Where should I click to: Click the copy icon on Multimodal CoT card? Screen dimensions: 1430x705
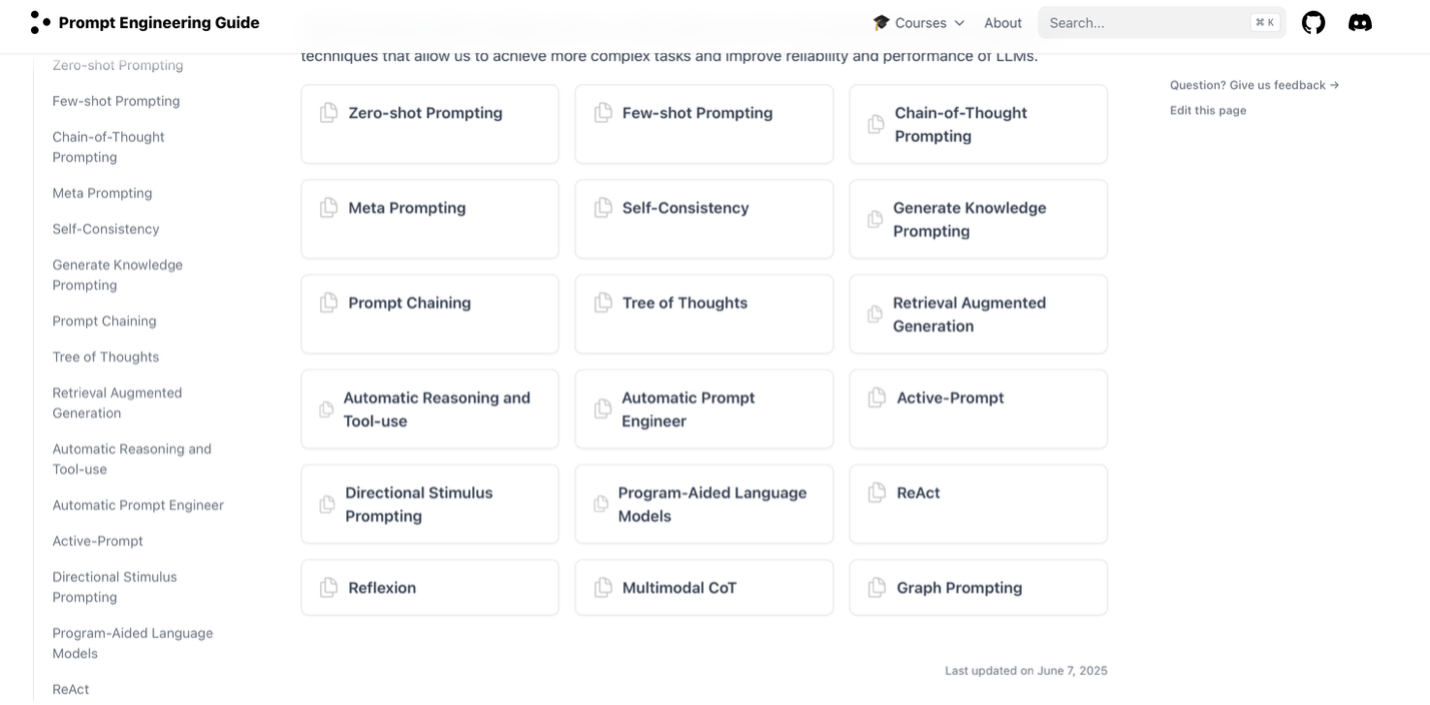click(x=601, y=587)
